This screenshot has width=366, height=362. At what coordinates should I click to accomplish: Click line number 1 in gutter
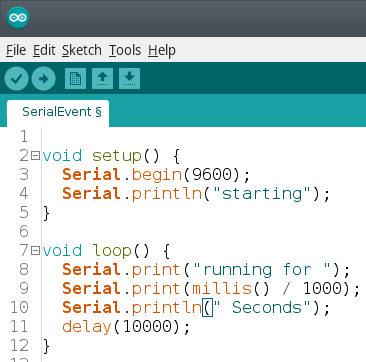[24, 137]
